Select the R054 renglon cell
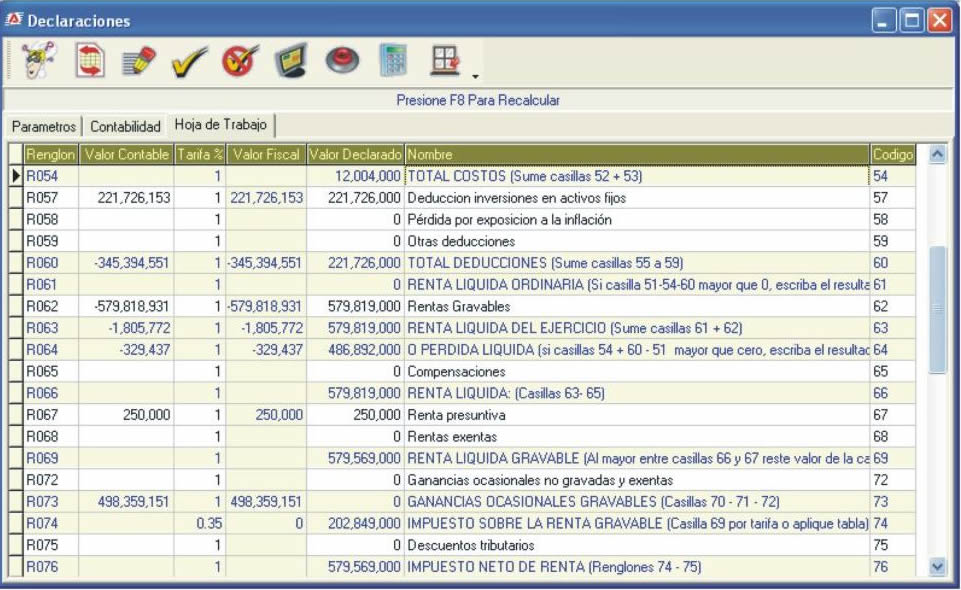This screenshot has width=961, height=590. click(x=51, y=176)
